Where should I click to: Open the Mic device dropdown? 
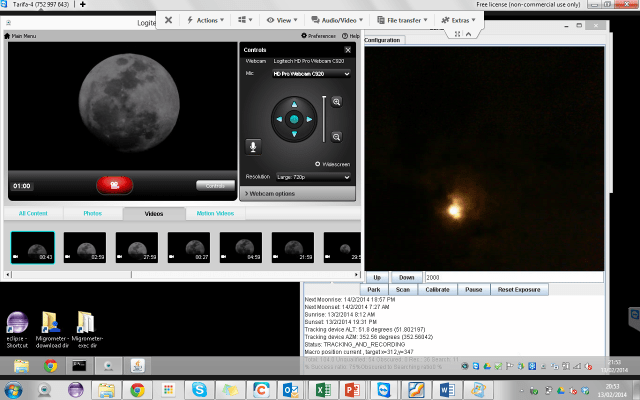pos(310,74)
